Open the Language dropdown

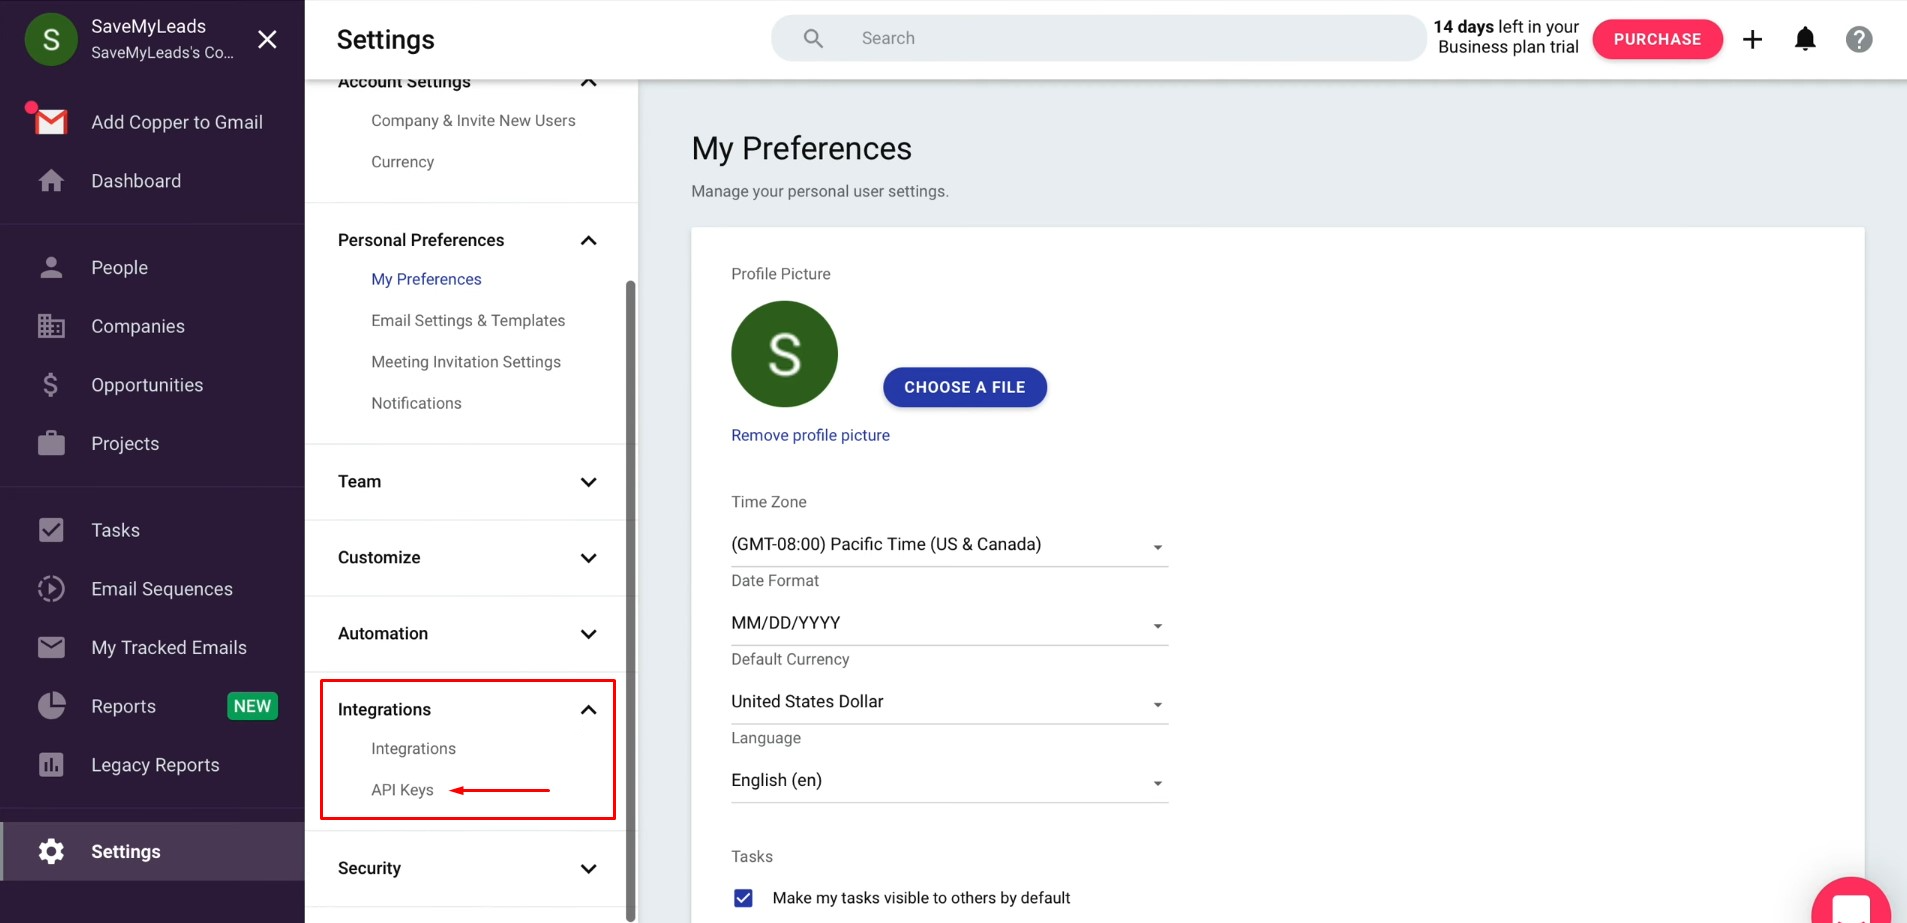click(x=949, y=781)
